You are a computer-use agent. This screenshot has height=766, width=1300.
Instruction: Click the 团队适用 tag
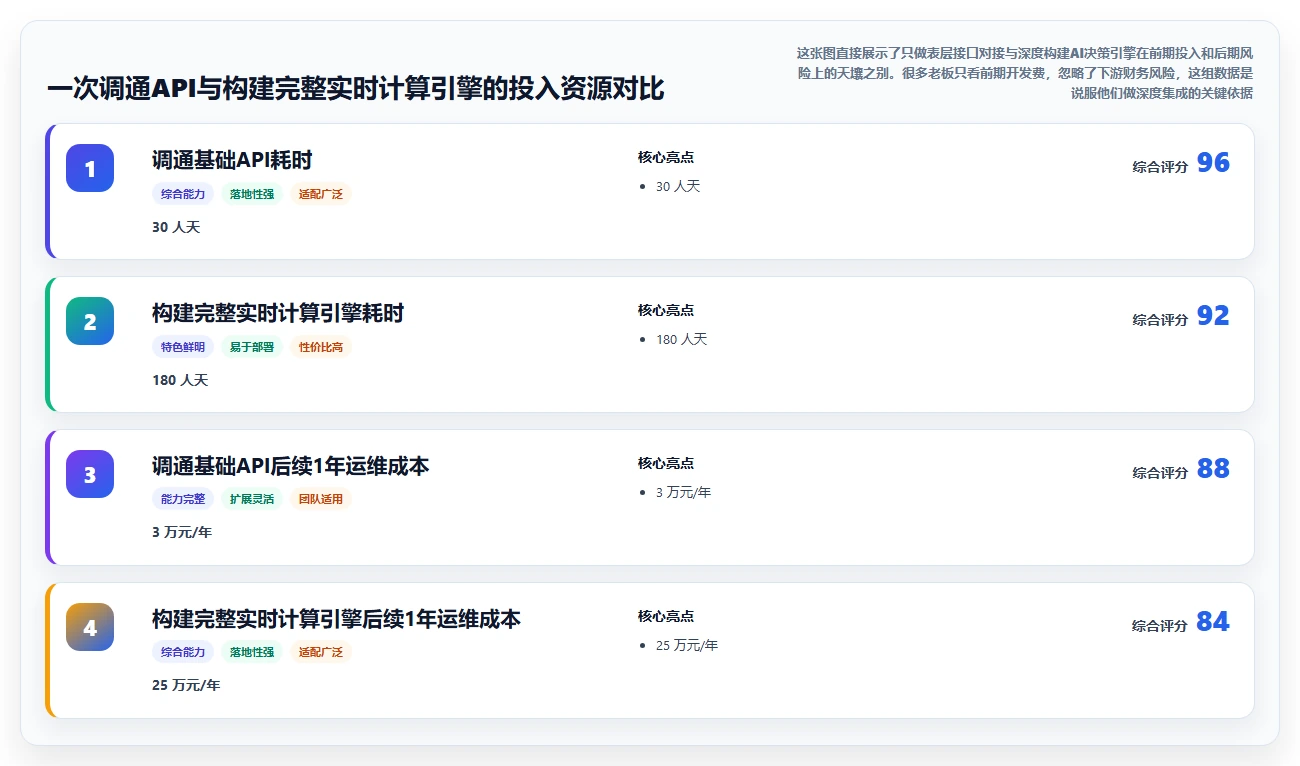321,499
